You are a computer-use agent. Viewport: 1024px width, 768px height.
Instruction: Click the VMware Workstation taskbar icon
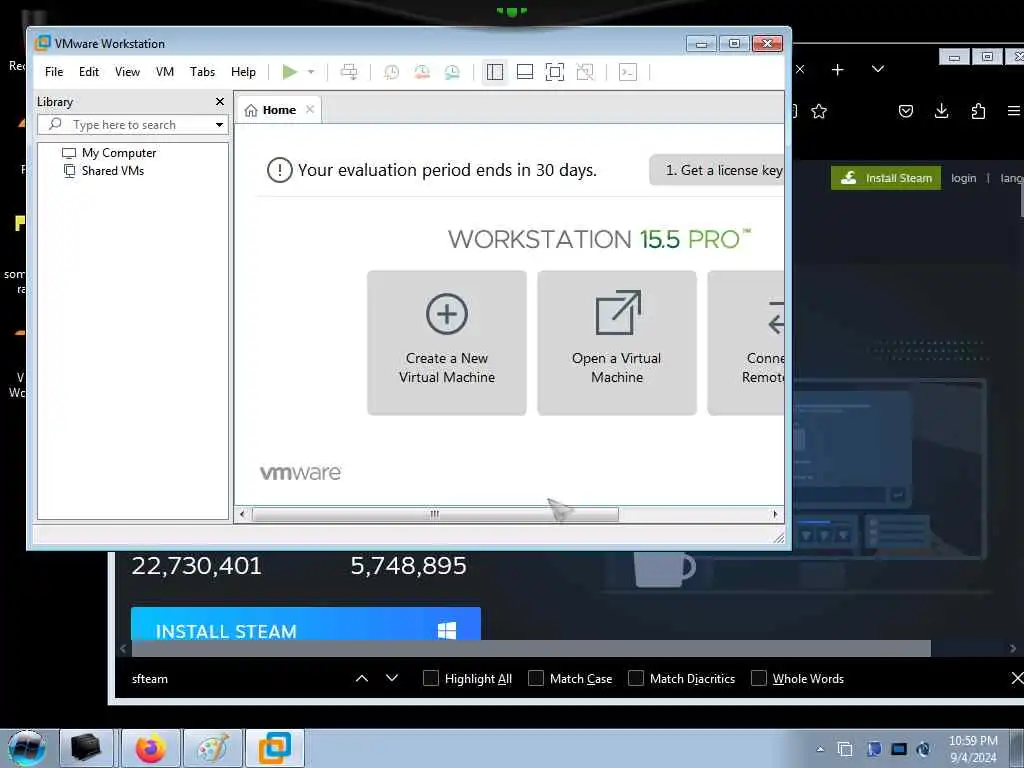click(275, 748)
